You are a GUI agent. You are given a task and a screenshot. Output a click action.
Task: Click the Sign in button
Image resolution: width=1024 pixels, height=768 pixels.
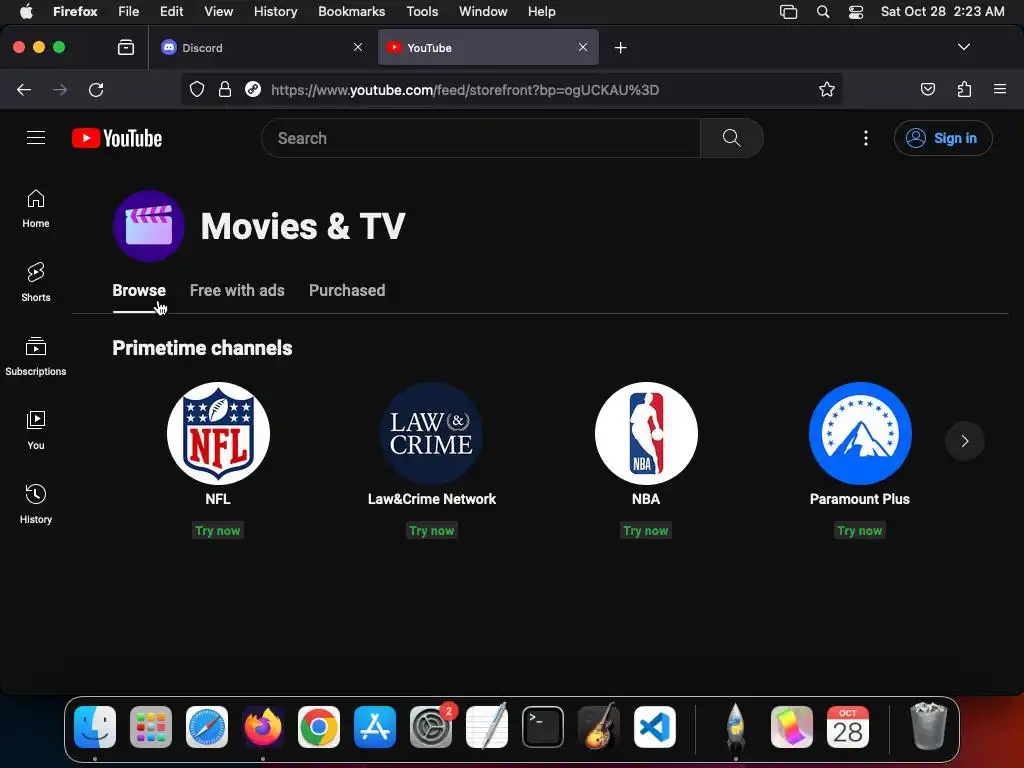coord(943,138)
